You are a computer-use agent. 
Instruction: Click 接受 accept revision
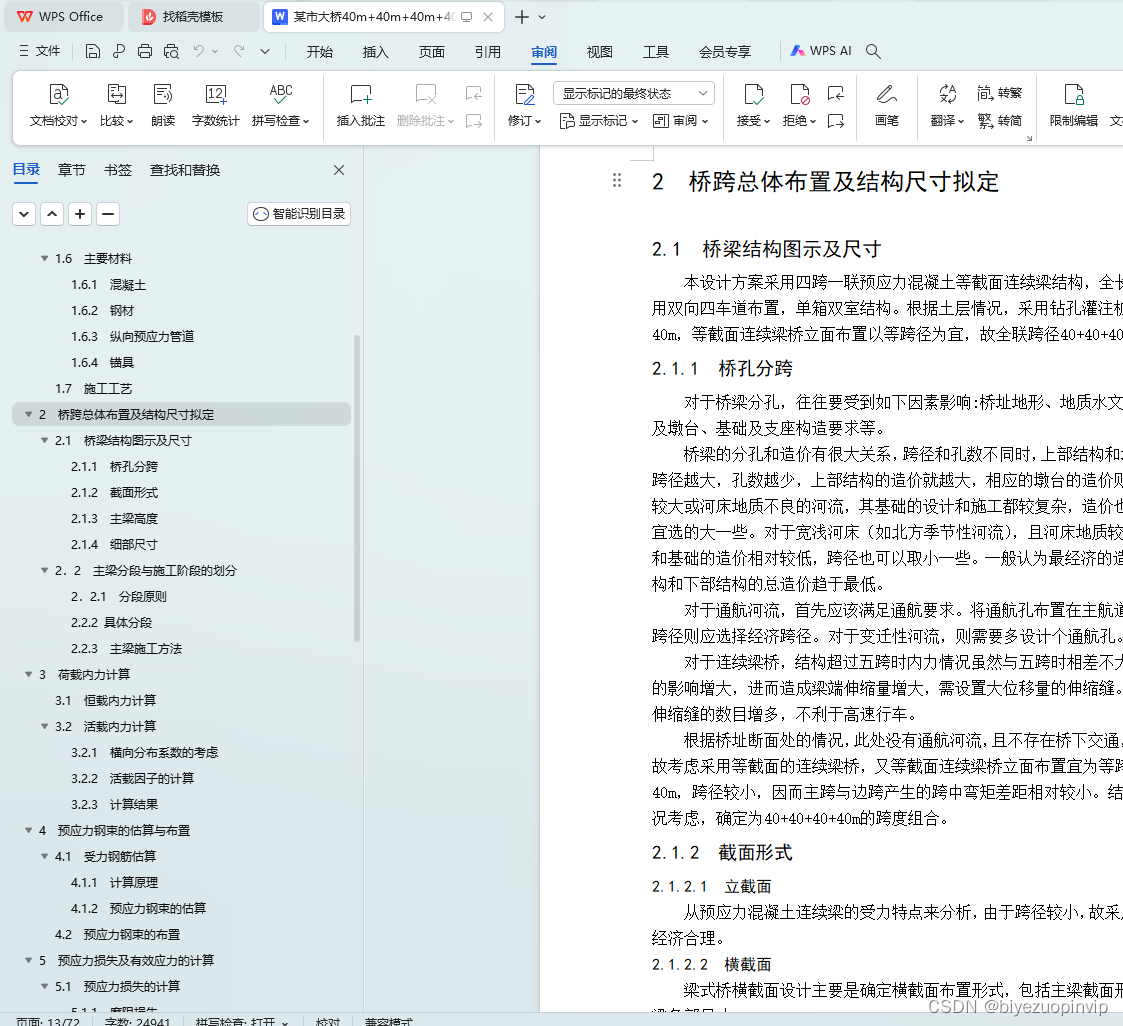pos(753,105)
